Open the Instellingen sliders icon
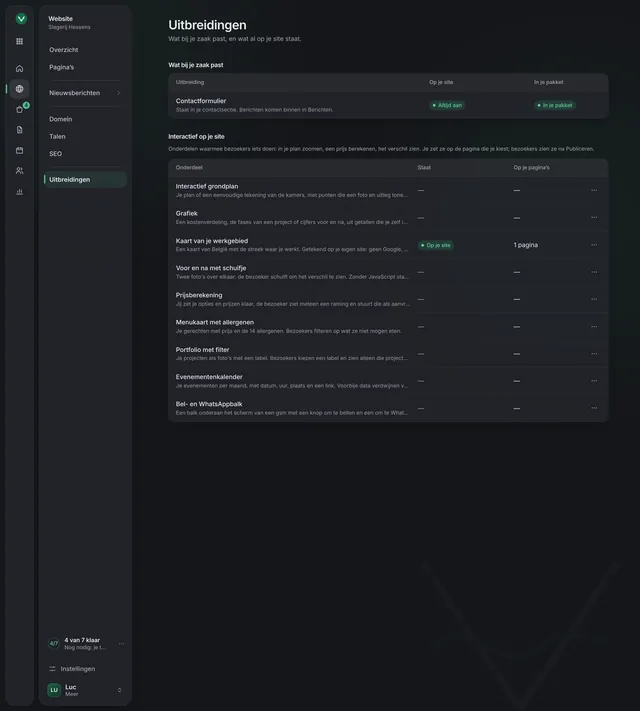 tap(53, 669)
